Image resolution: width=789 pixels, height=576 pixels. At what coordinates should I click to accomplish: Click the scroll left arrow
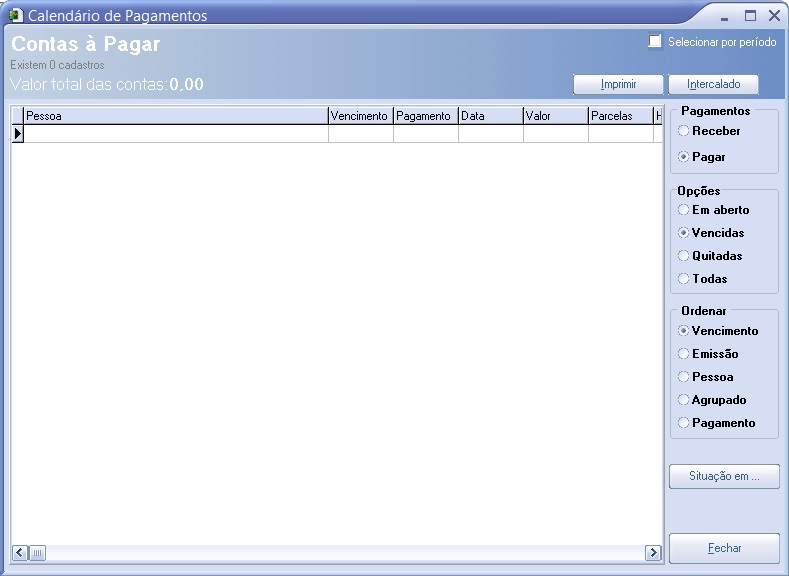click(x=19, y=553)
